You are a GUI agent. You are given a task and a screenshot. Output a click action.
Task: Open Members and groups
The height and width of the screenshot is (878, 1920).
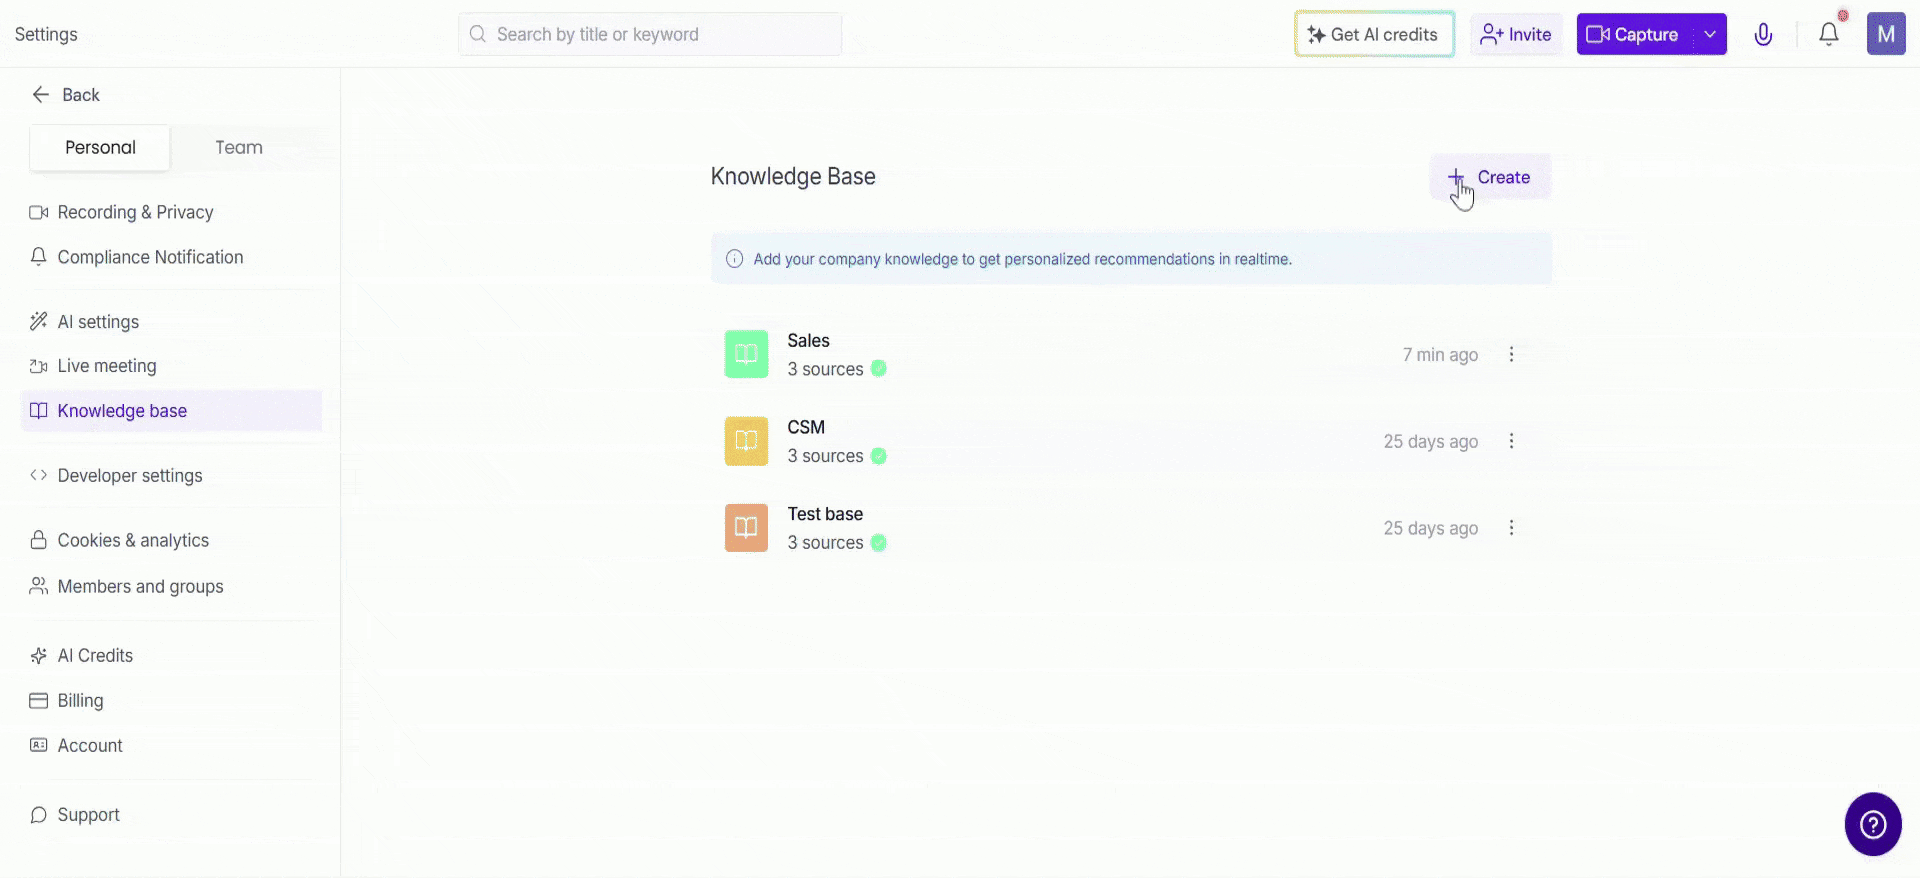[171, 586]
